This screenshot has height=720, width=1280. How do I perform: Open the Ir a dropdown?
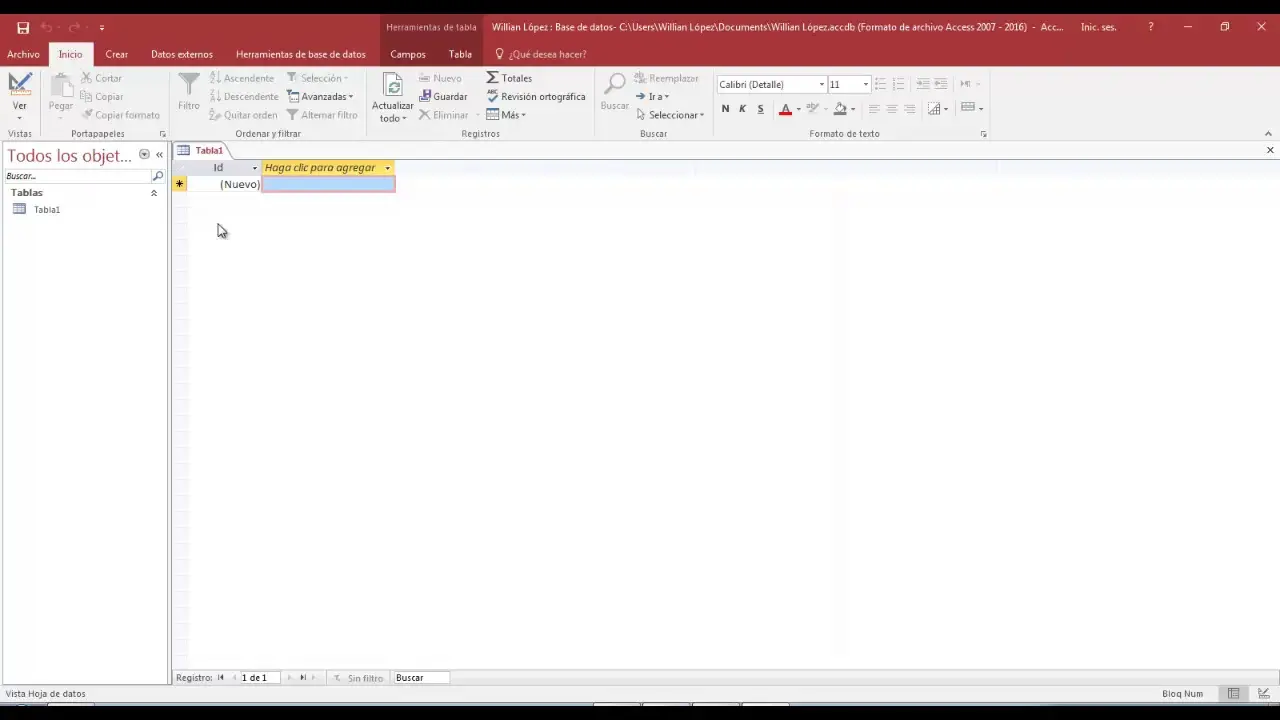pos(652,97)
